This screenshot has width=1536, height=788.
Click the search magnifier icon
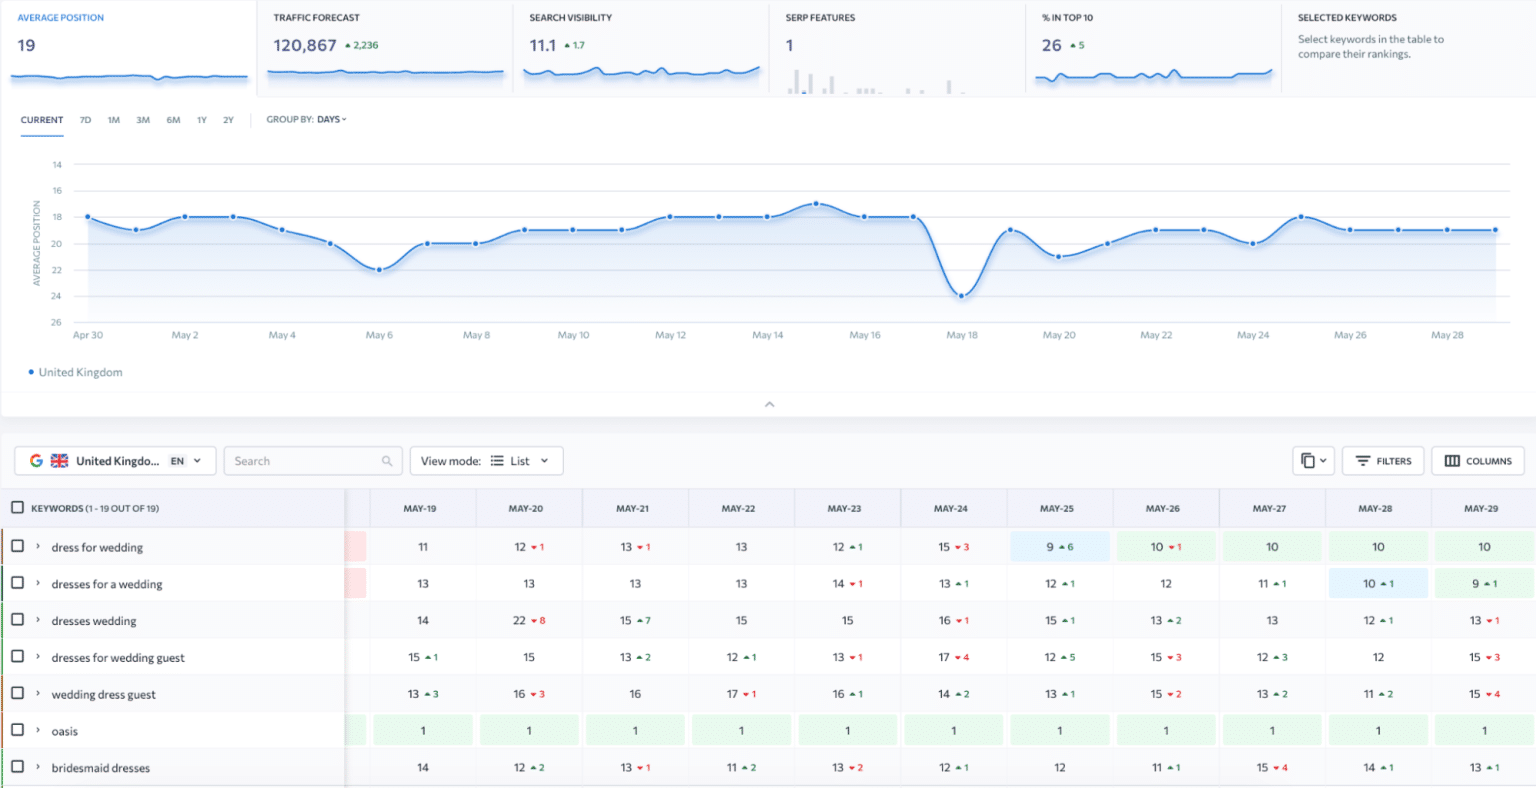(387, 460)
